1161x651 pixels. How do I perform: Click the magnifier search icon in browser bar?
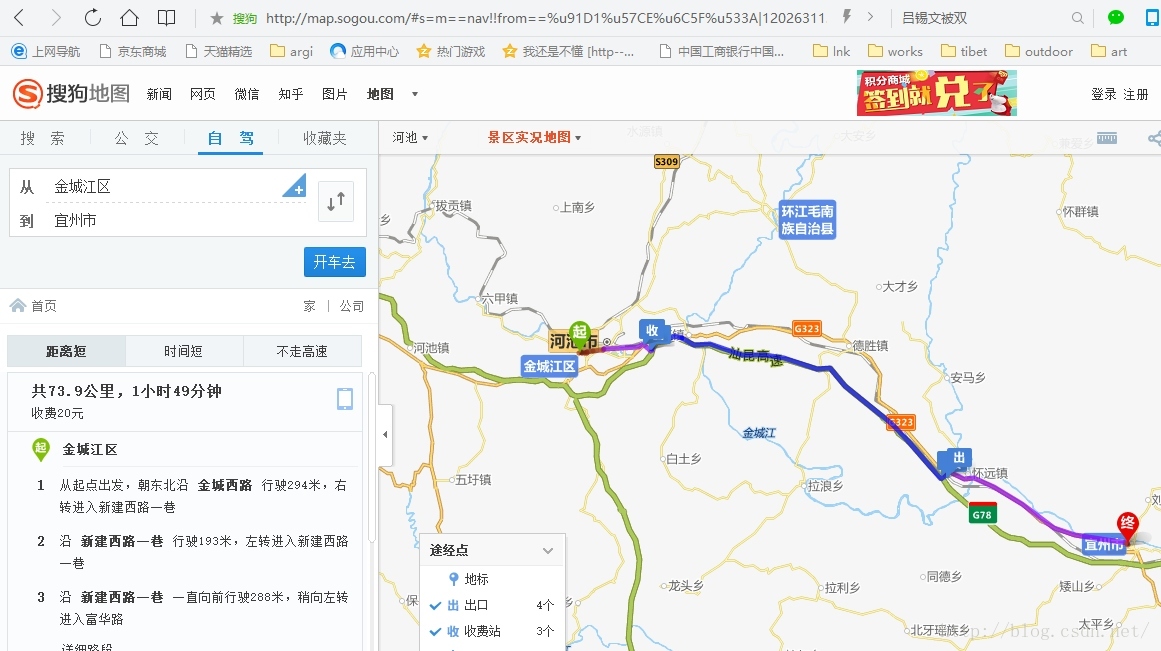[1077, 18]
